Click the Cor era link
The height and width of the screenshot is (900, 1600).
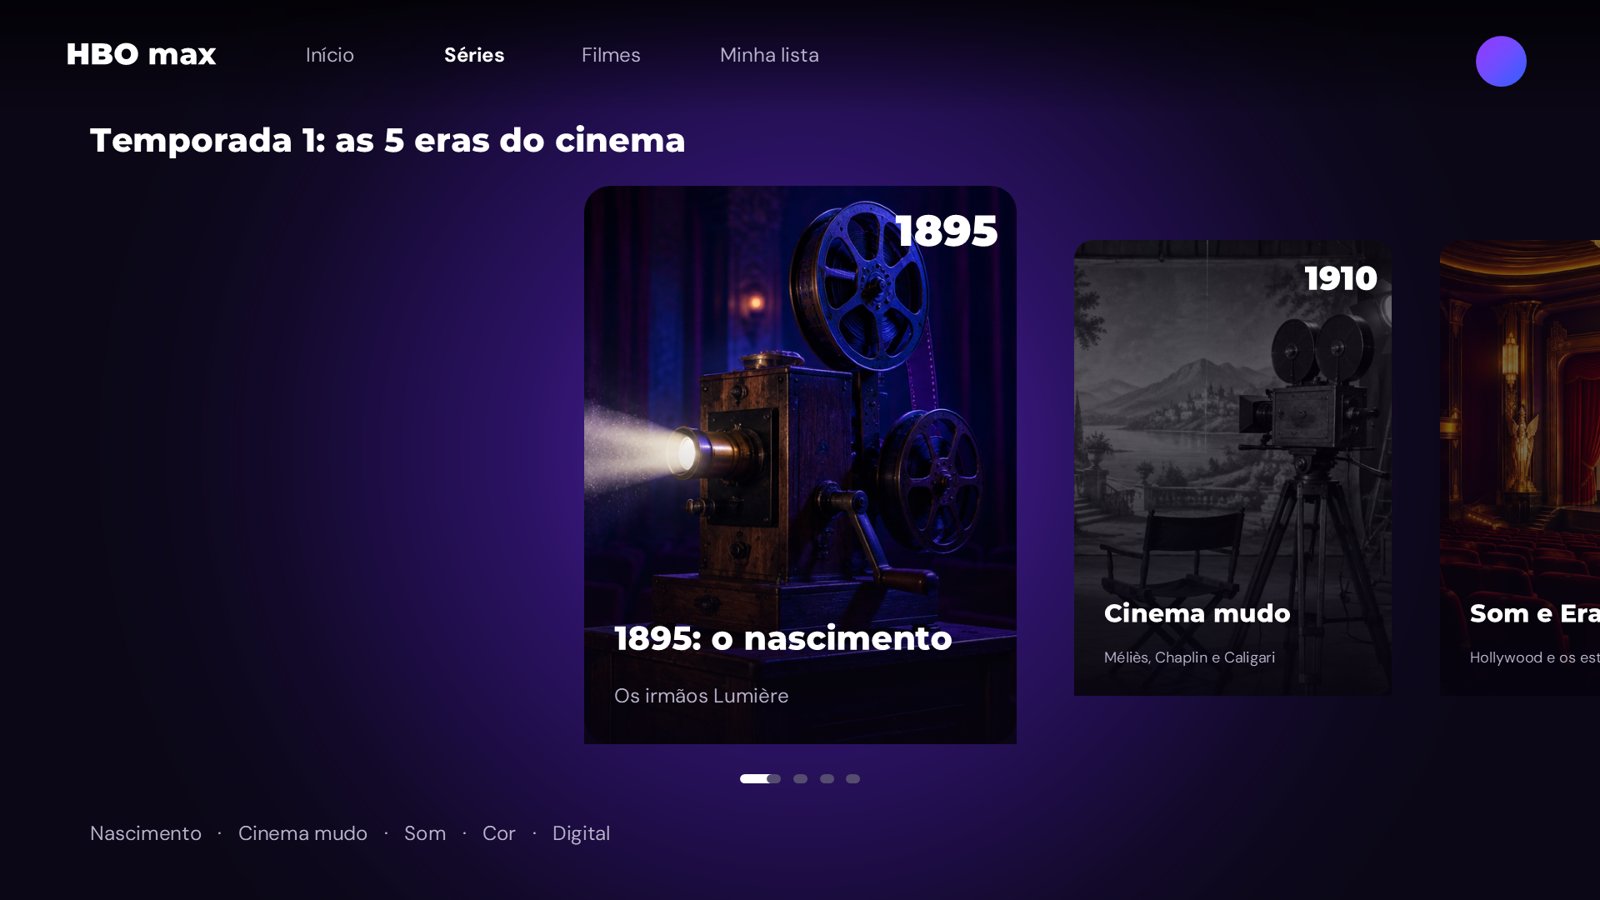pos(499,833)
